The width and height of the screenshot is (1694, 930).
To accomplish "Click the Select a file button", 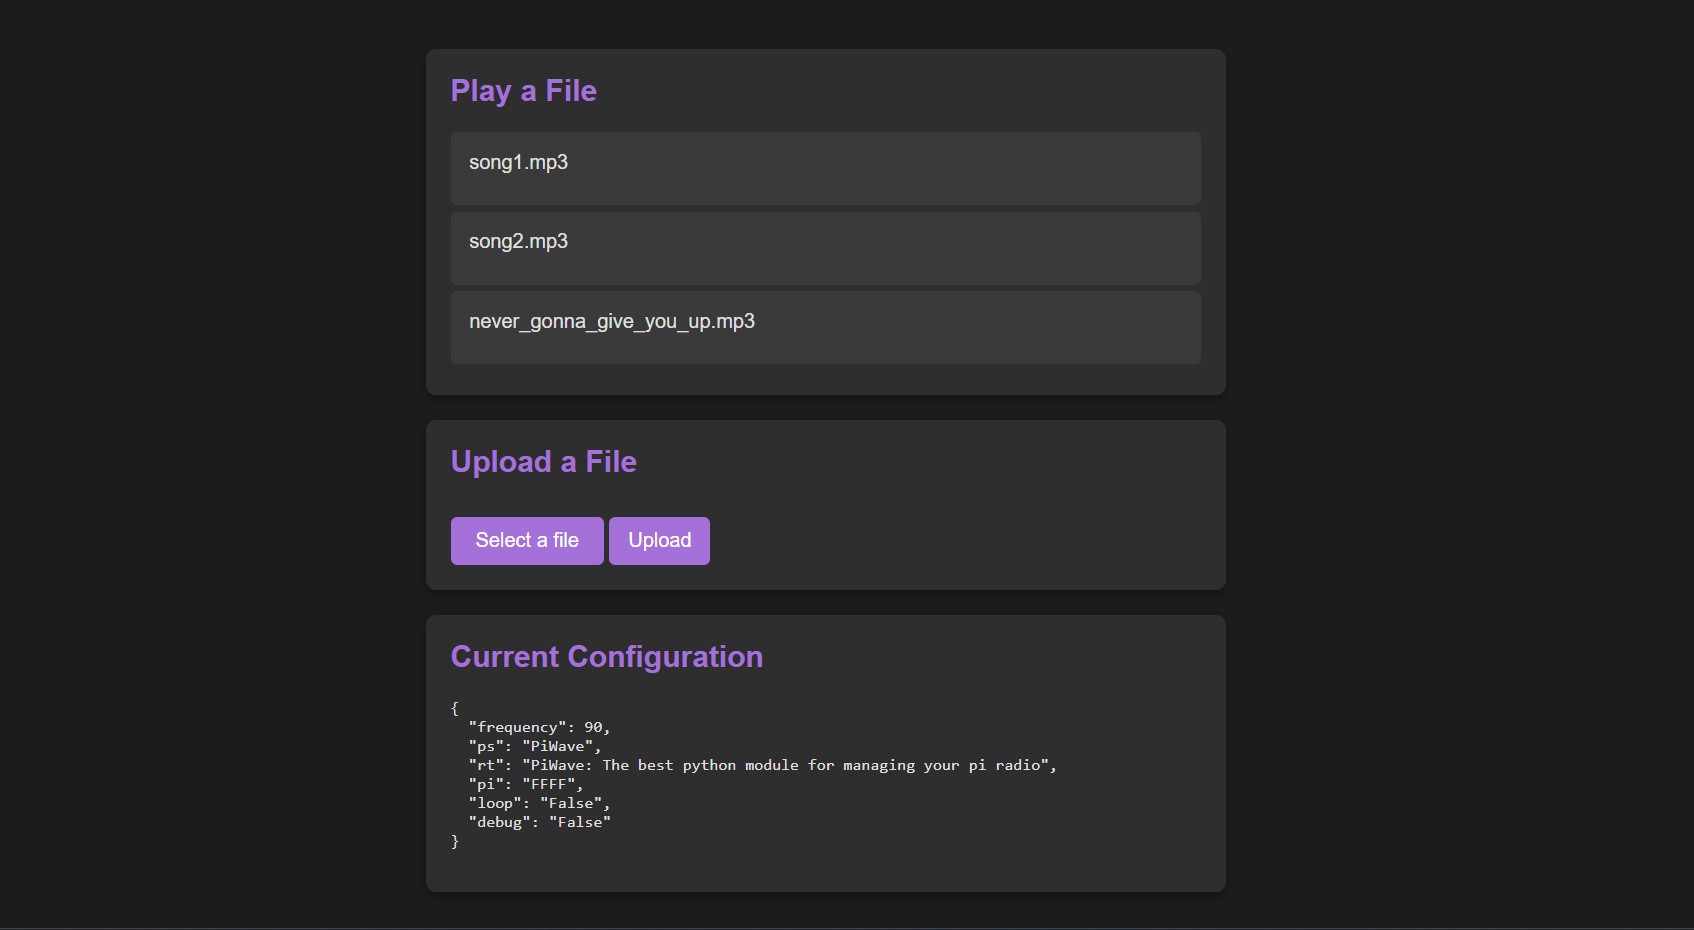I will pyautogui.click(x=527, y=541).
